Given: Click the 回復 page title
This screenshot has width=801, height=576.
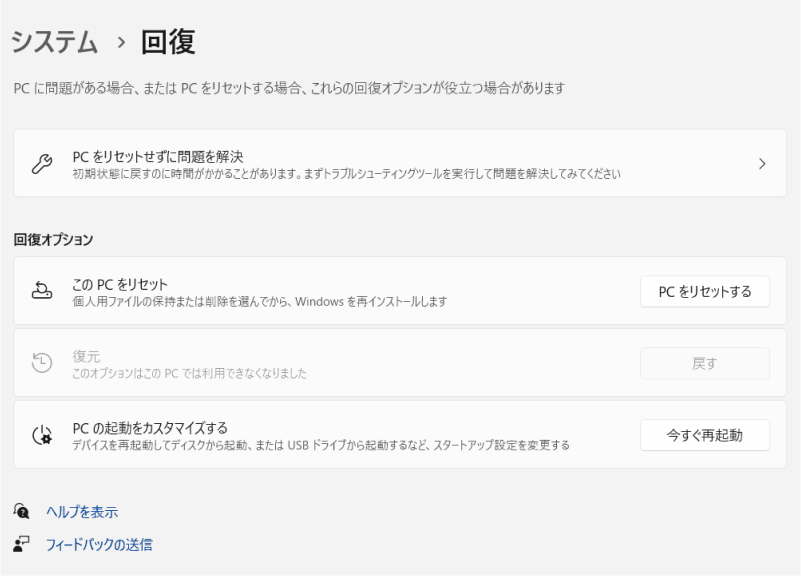Looking at the screenshot, I should pos(166,42).
